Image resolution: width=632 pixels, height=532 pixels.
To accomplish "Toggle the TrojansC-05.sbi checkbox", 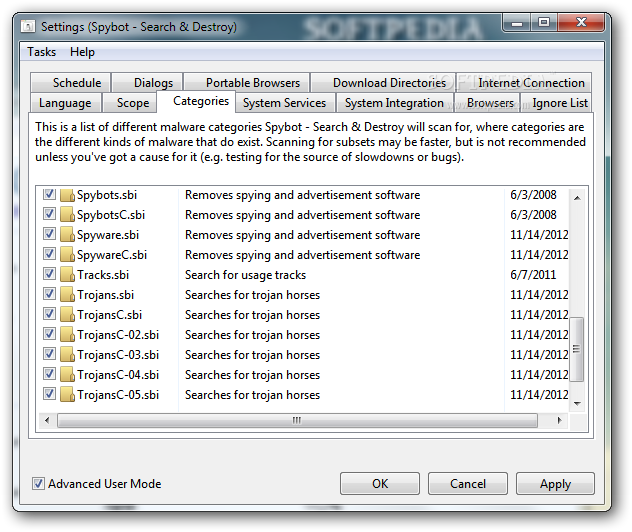I will coord(49,394).
